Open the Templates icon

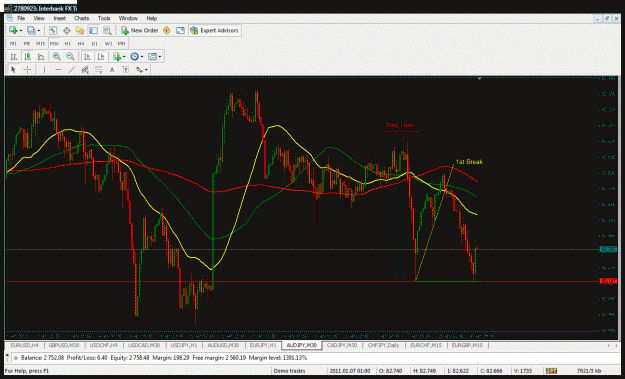tap(152, 57)
